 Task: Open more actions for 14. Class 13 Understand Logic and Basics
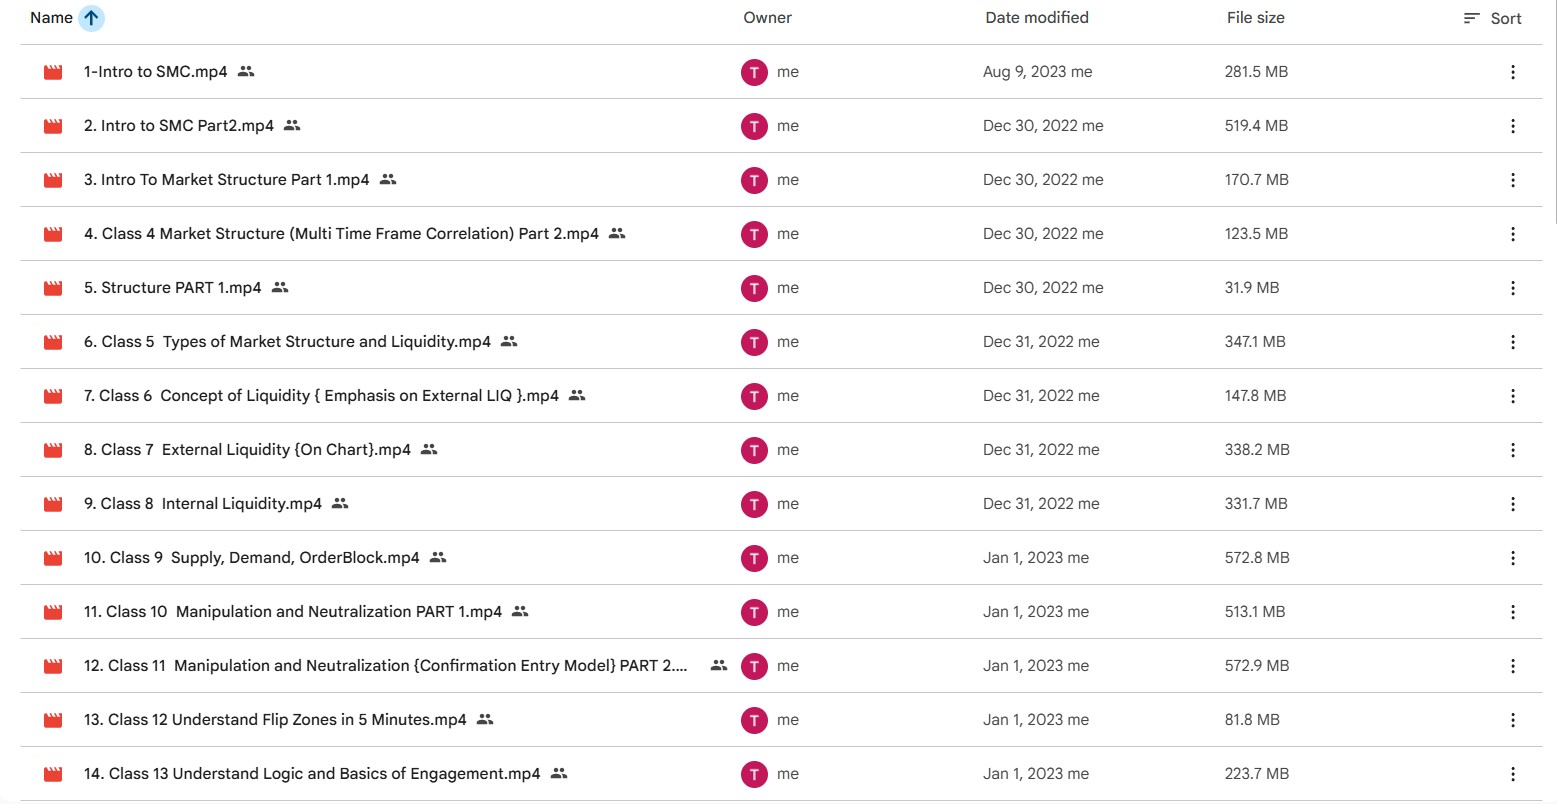tap(1512, 774)
